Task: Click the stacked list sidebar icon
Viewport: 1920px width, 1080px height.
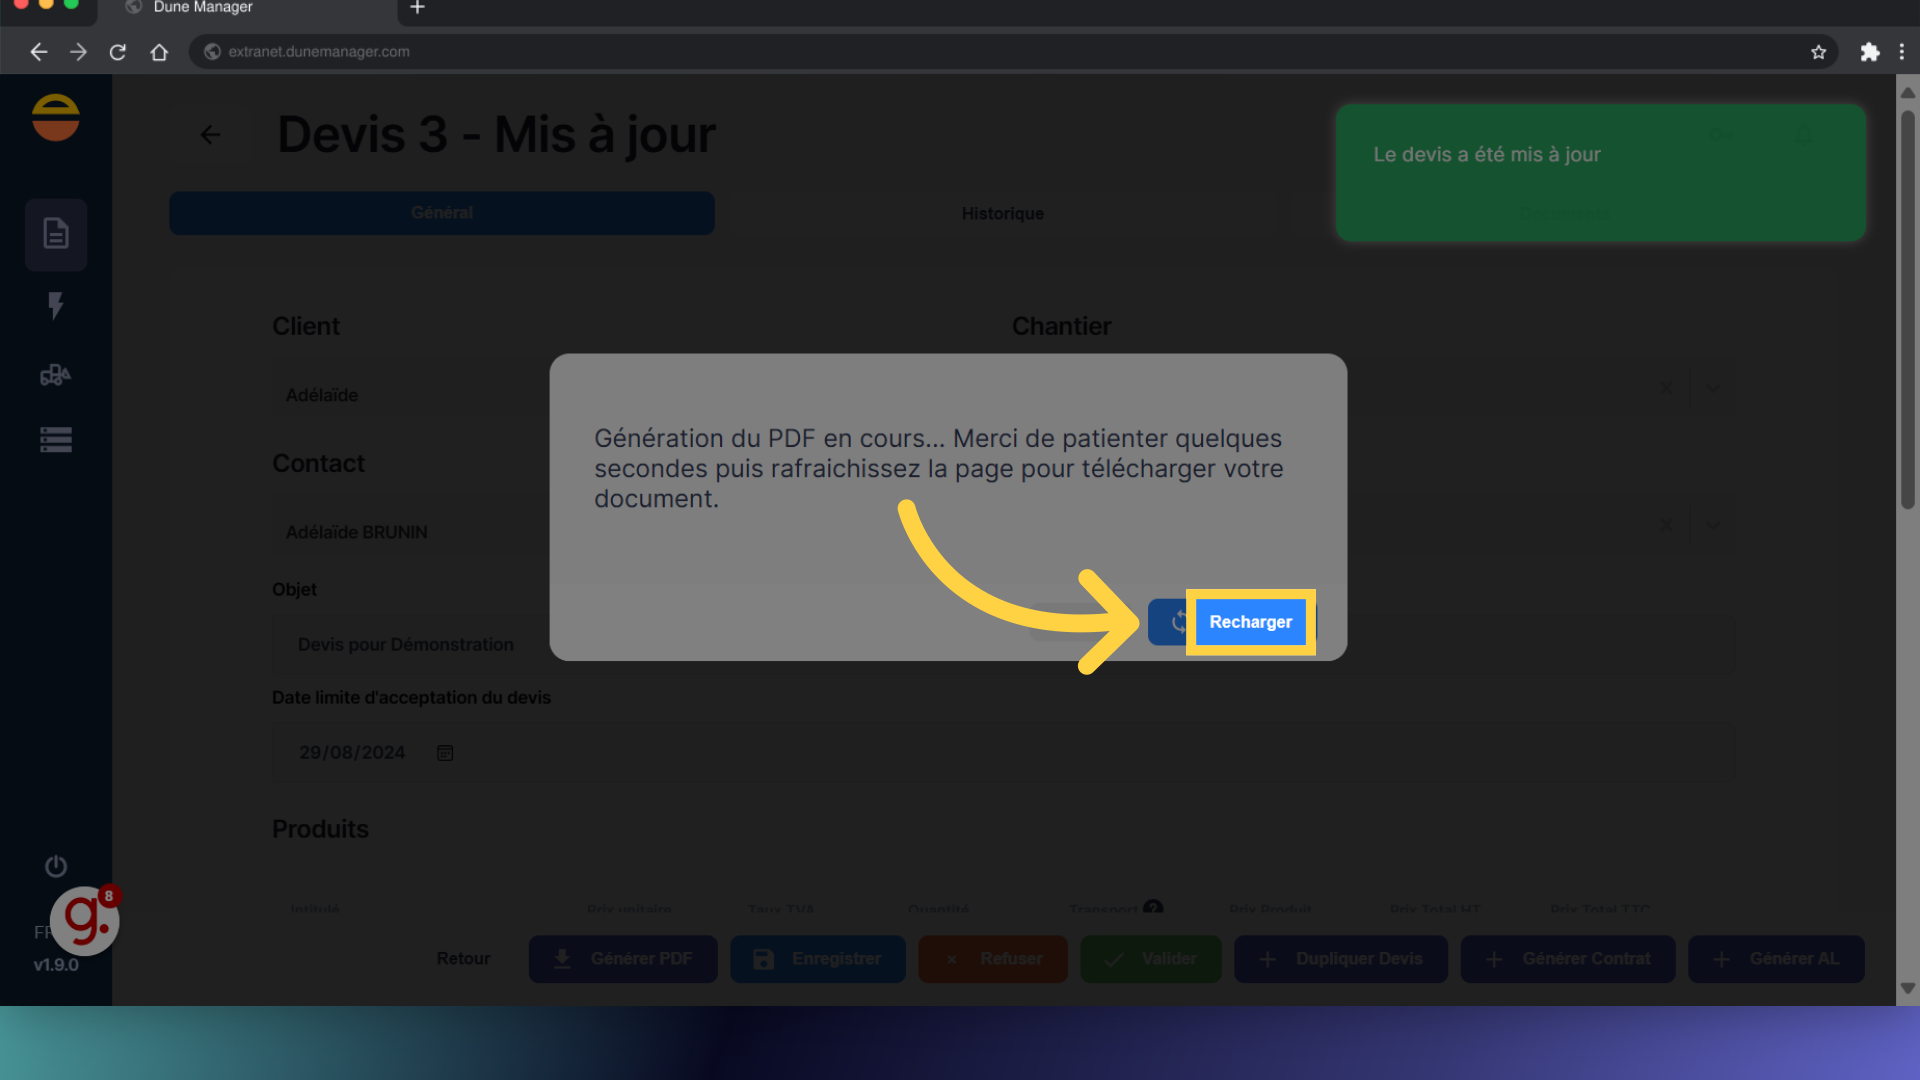Action: 56,440
